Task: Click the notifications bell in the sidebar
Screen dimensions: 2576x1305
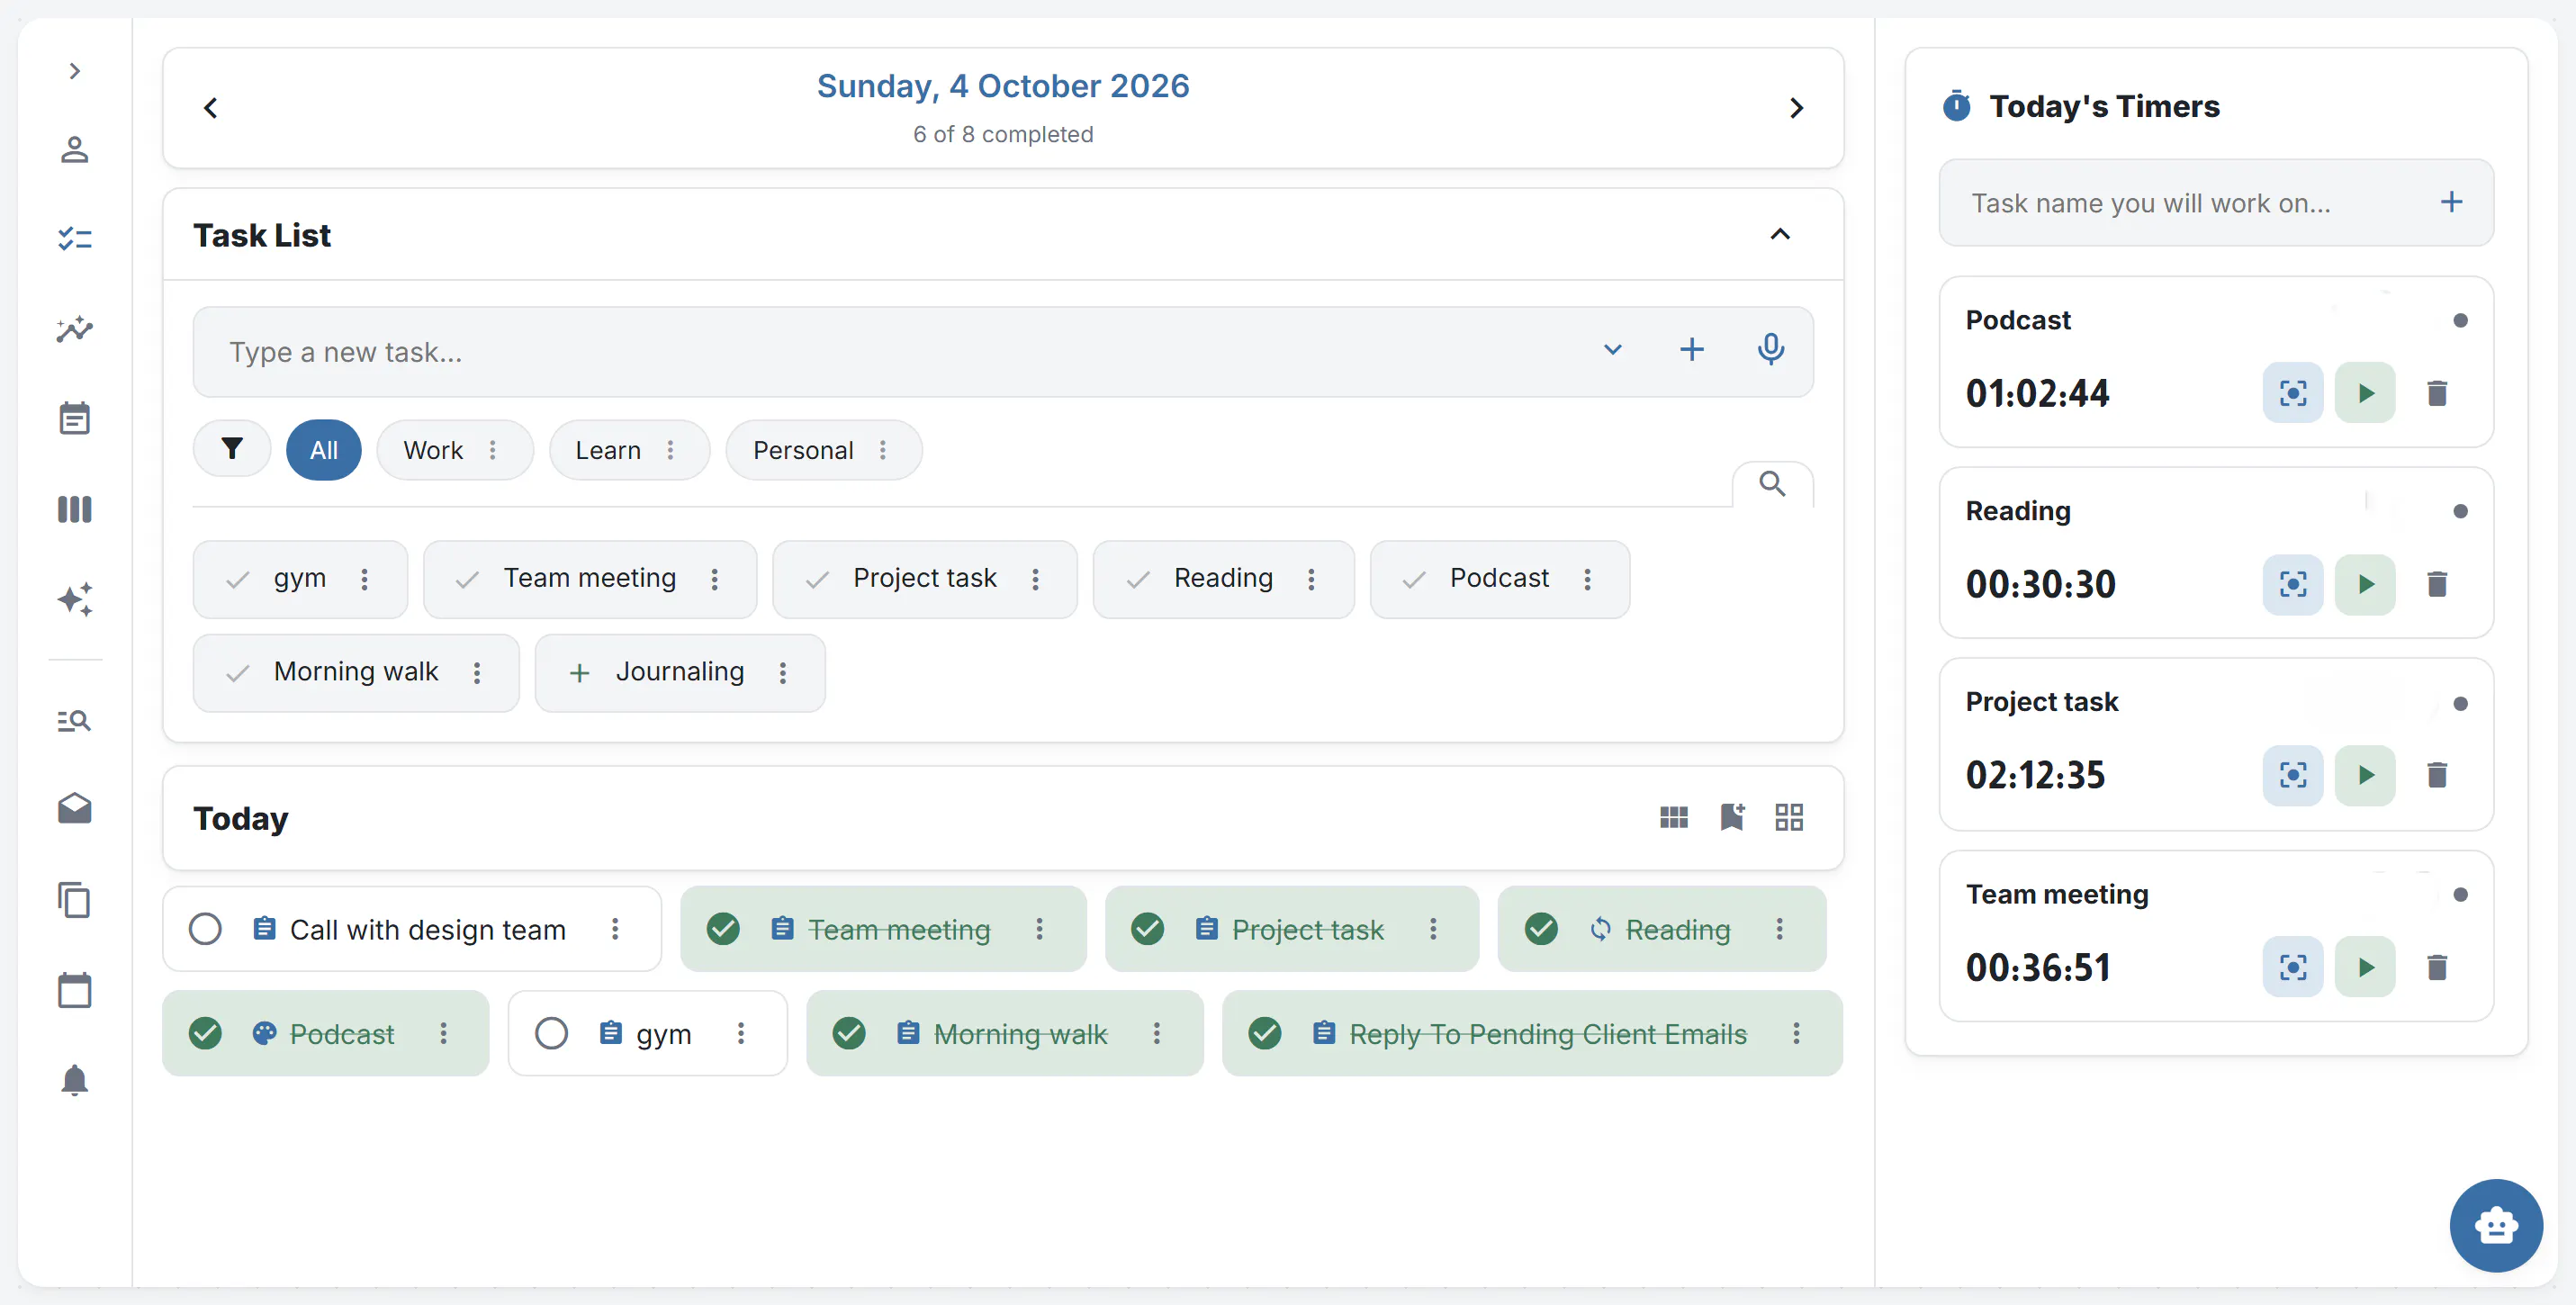Action: (x=74, y=1080)
